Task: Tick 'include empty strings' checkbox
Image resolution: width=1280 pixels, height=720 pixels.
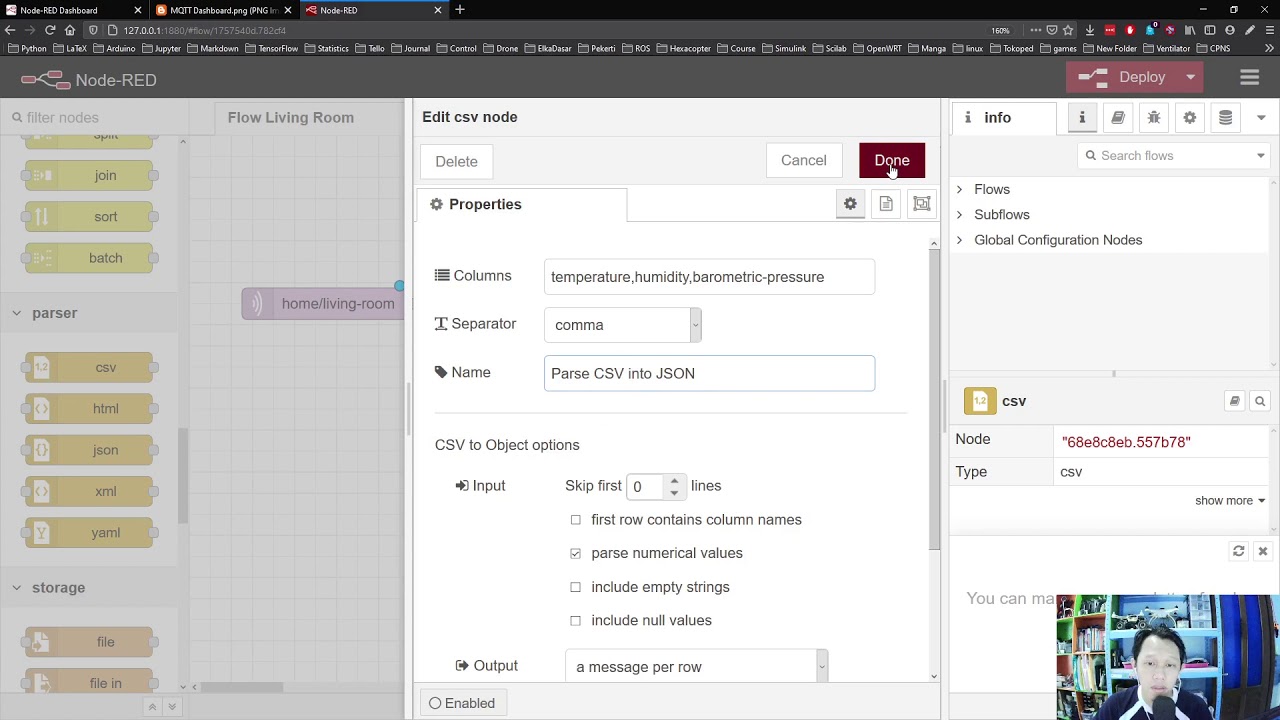Action: 575,587
